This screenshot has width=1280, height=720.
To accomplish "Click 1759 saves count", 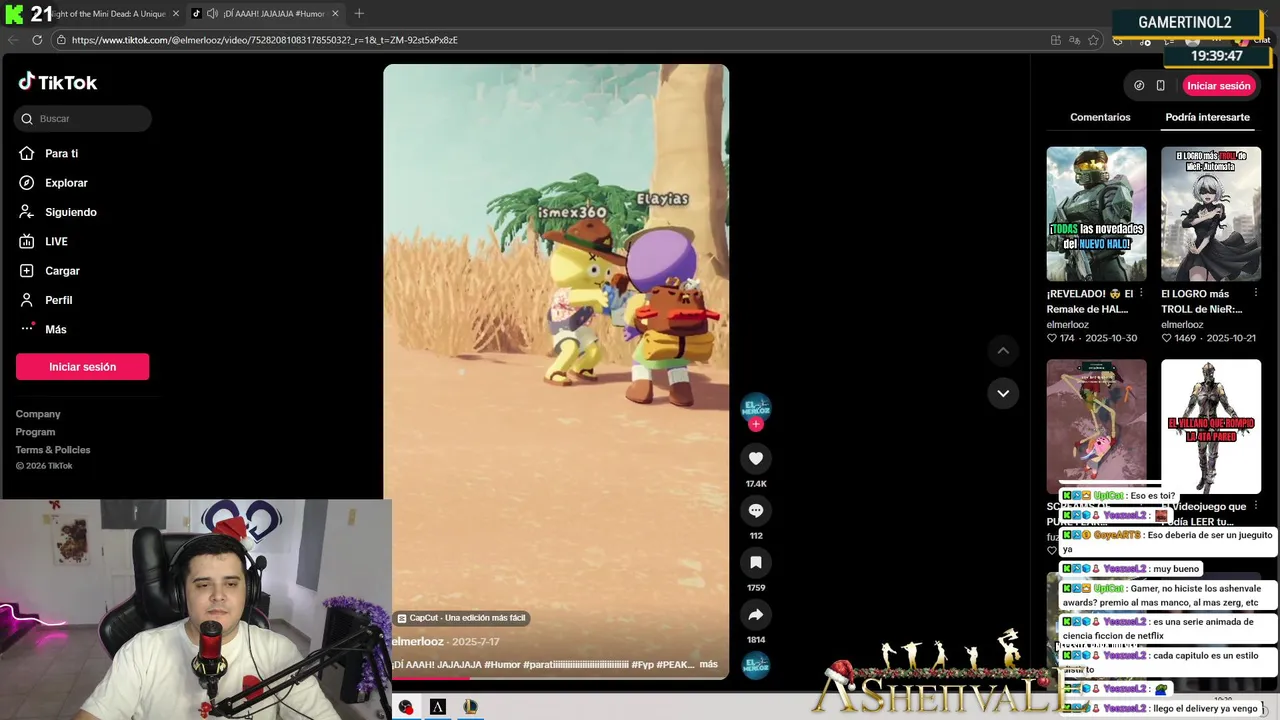I will pos(756,588).
